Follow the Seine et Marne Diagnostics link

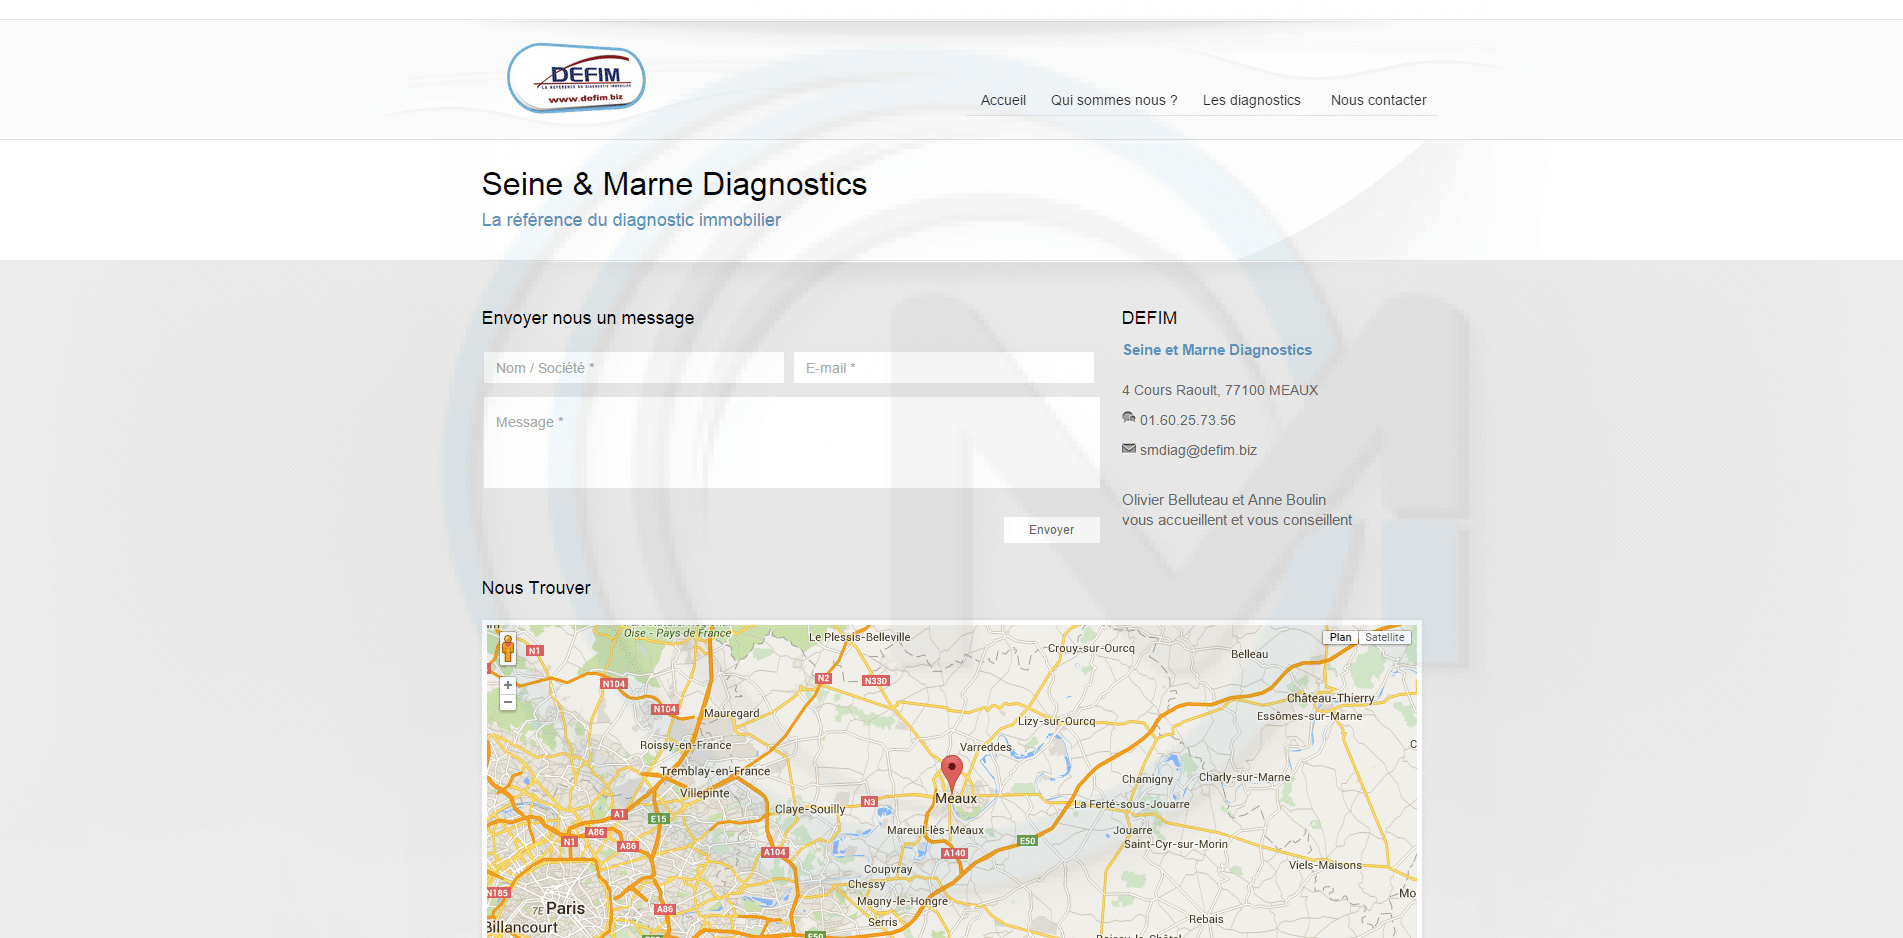tap(1217, 350)
